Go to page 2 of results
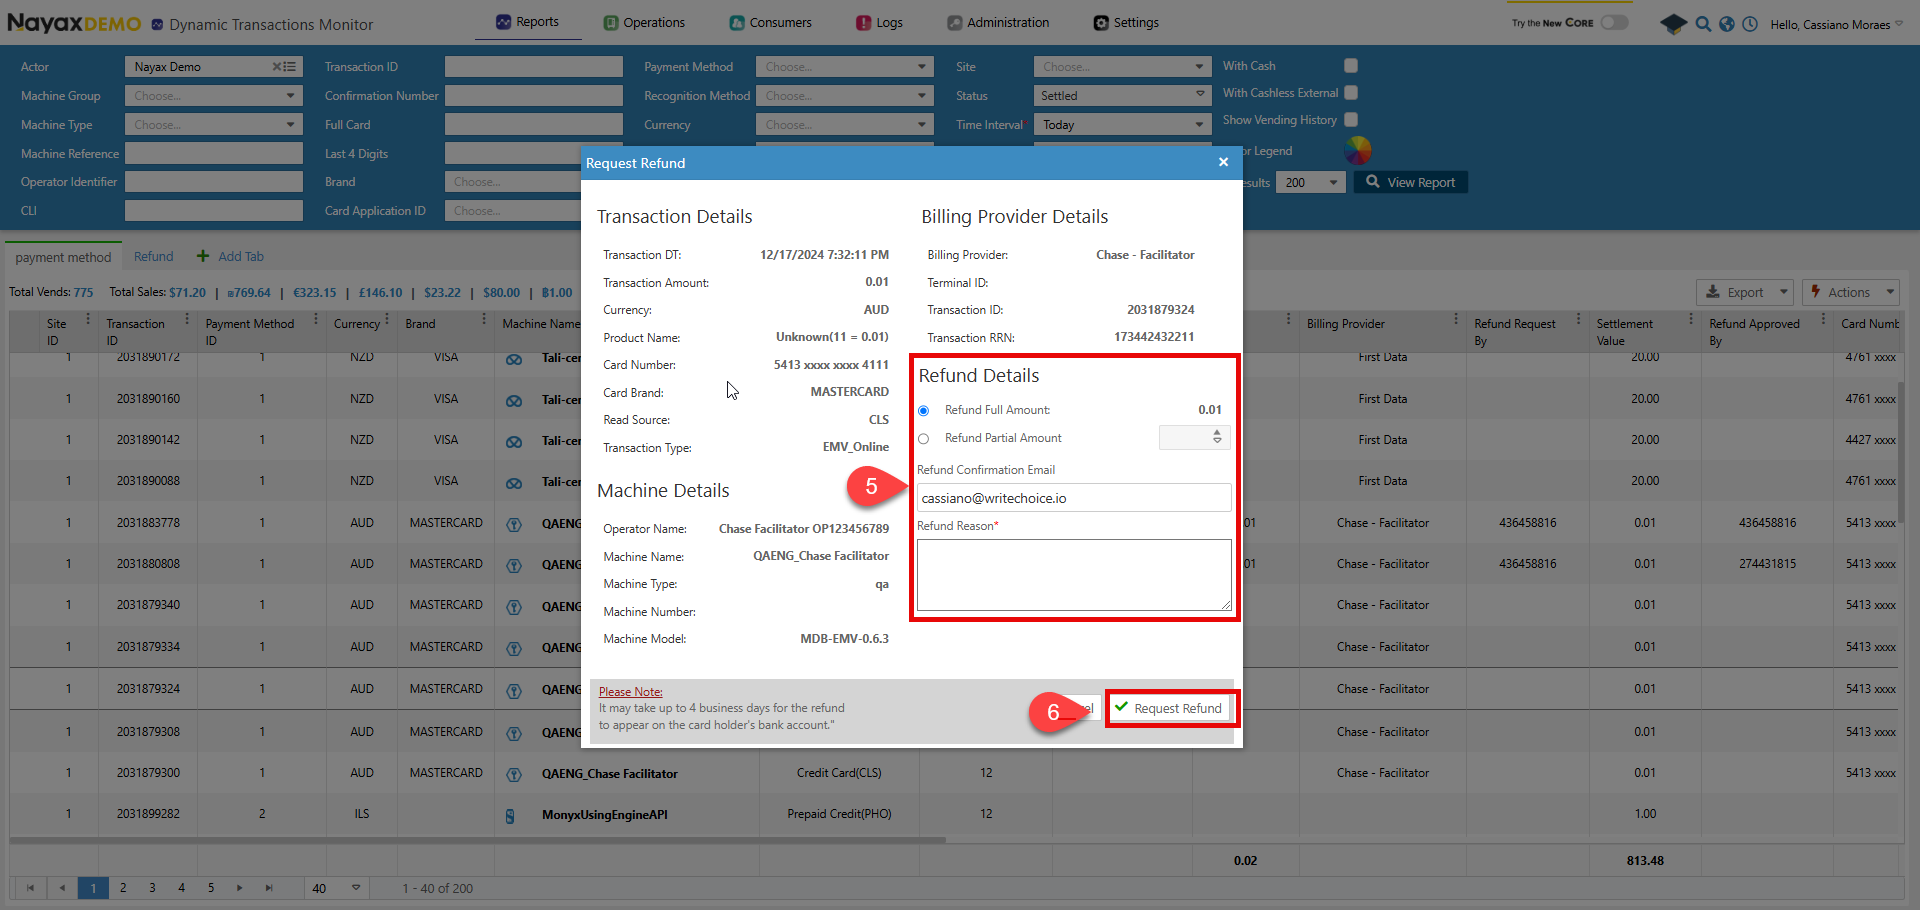The width and height of the screenshot is (1920, 910). click(123, 888)
